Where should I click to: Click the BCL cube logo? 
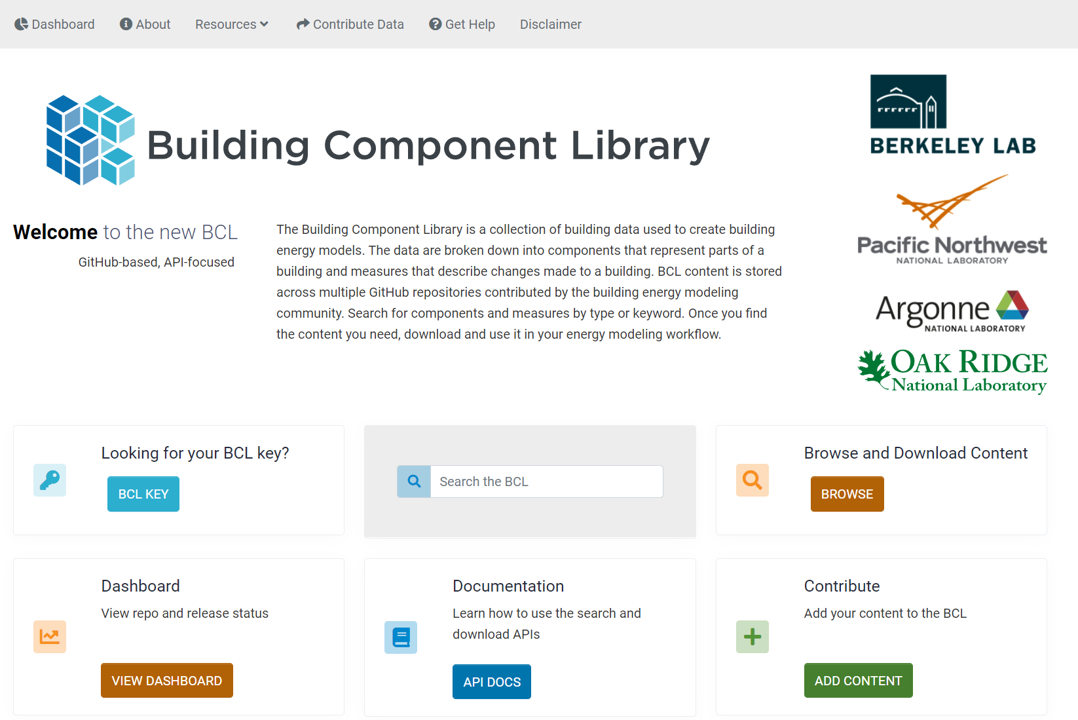90,140
